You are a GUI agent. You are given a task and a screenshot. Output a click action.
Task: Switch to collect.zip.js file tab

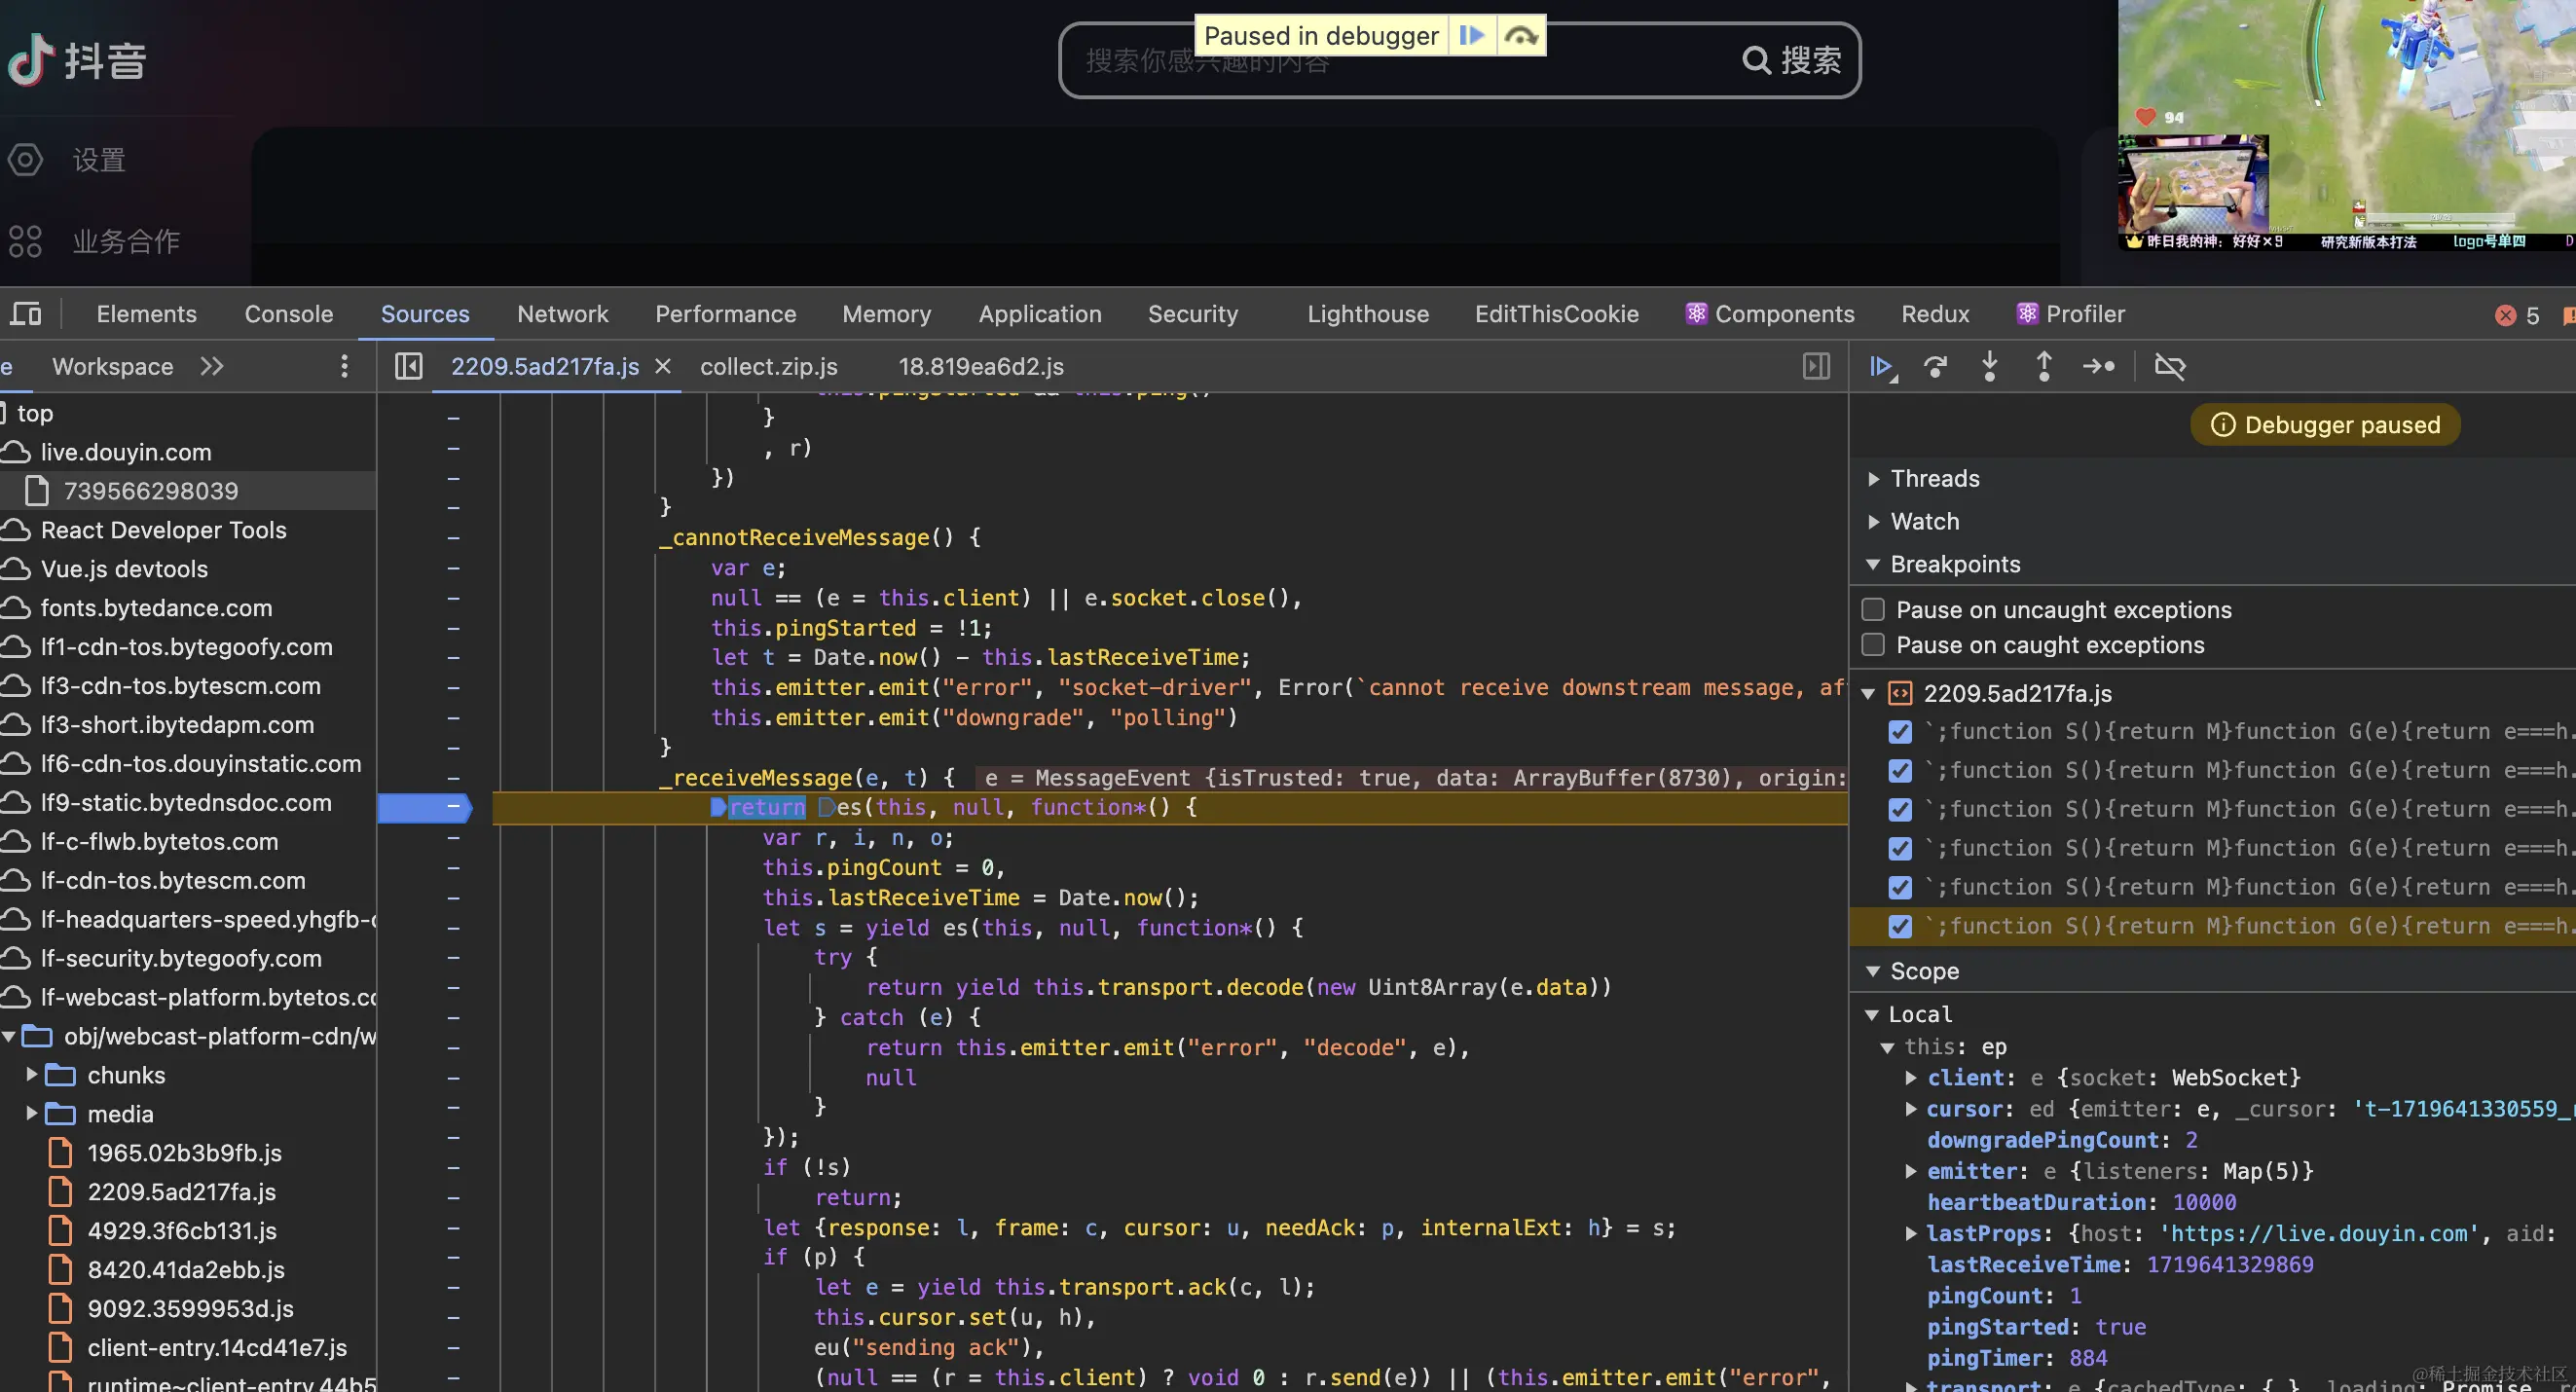click(x=768, y=367)
